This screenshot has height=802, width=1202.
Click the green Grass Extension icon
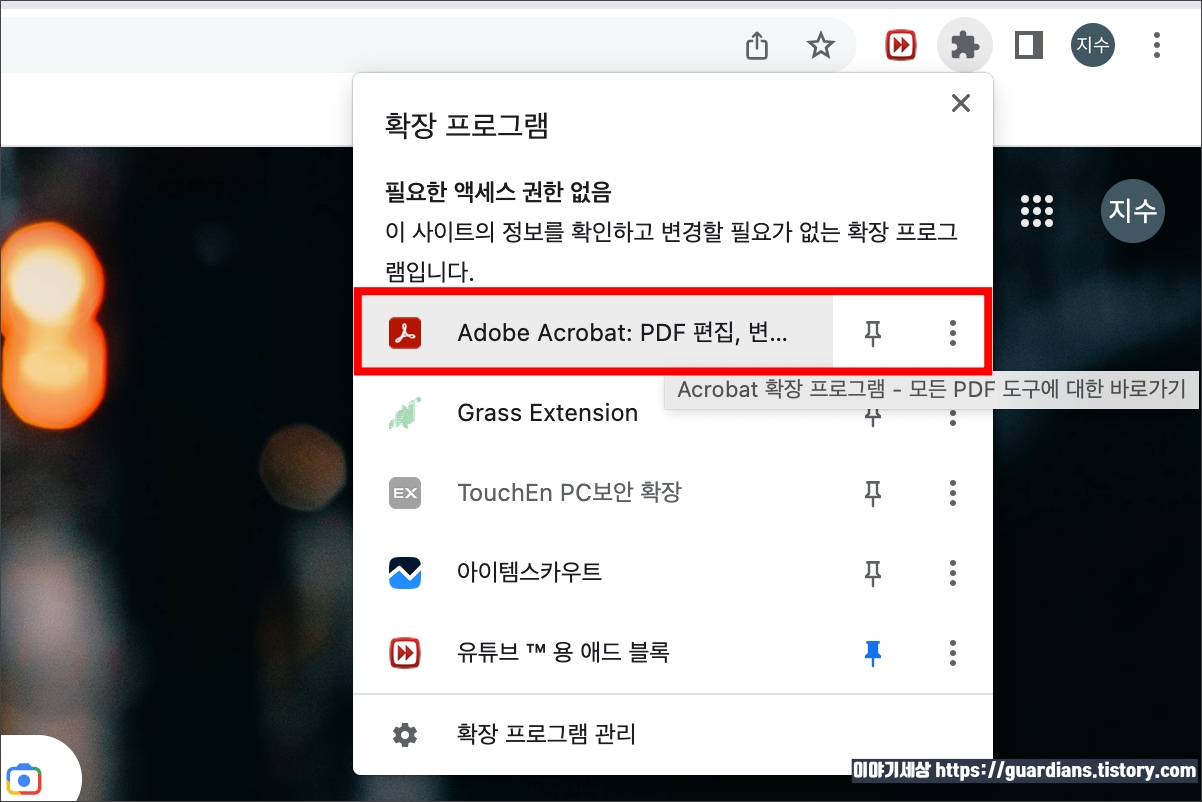point(405,413)
